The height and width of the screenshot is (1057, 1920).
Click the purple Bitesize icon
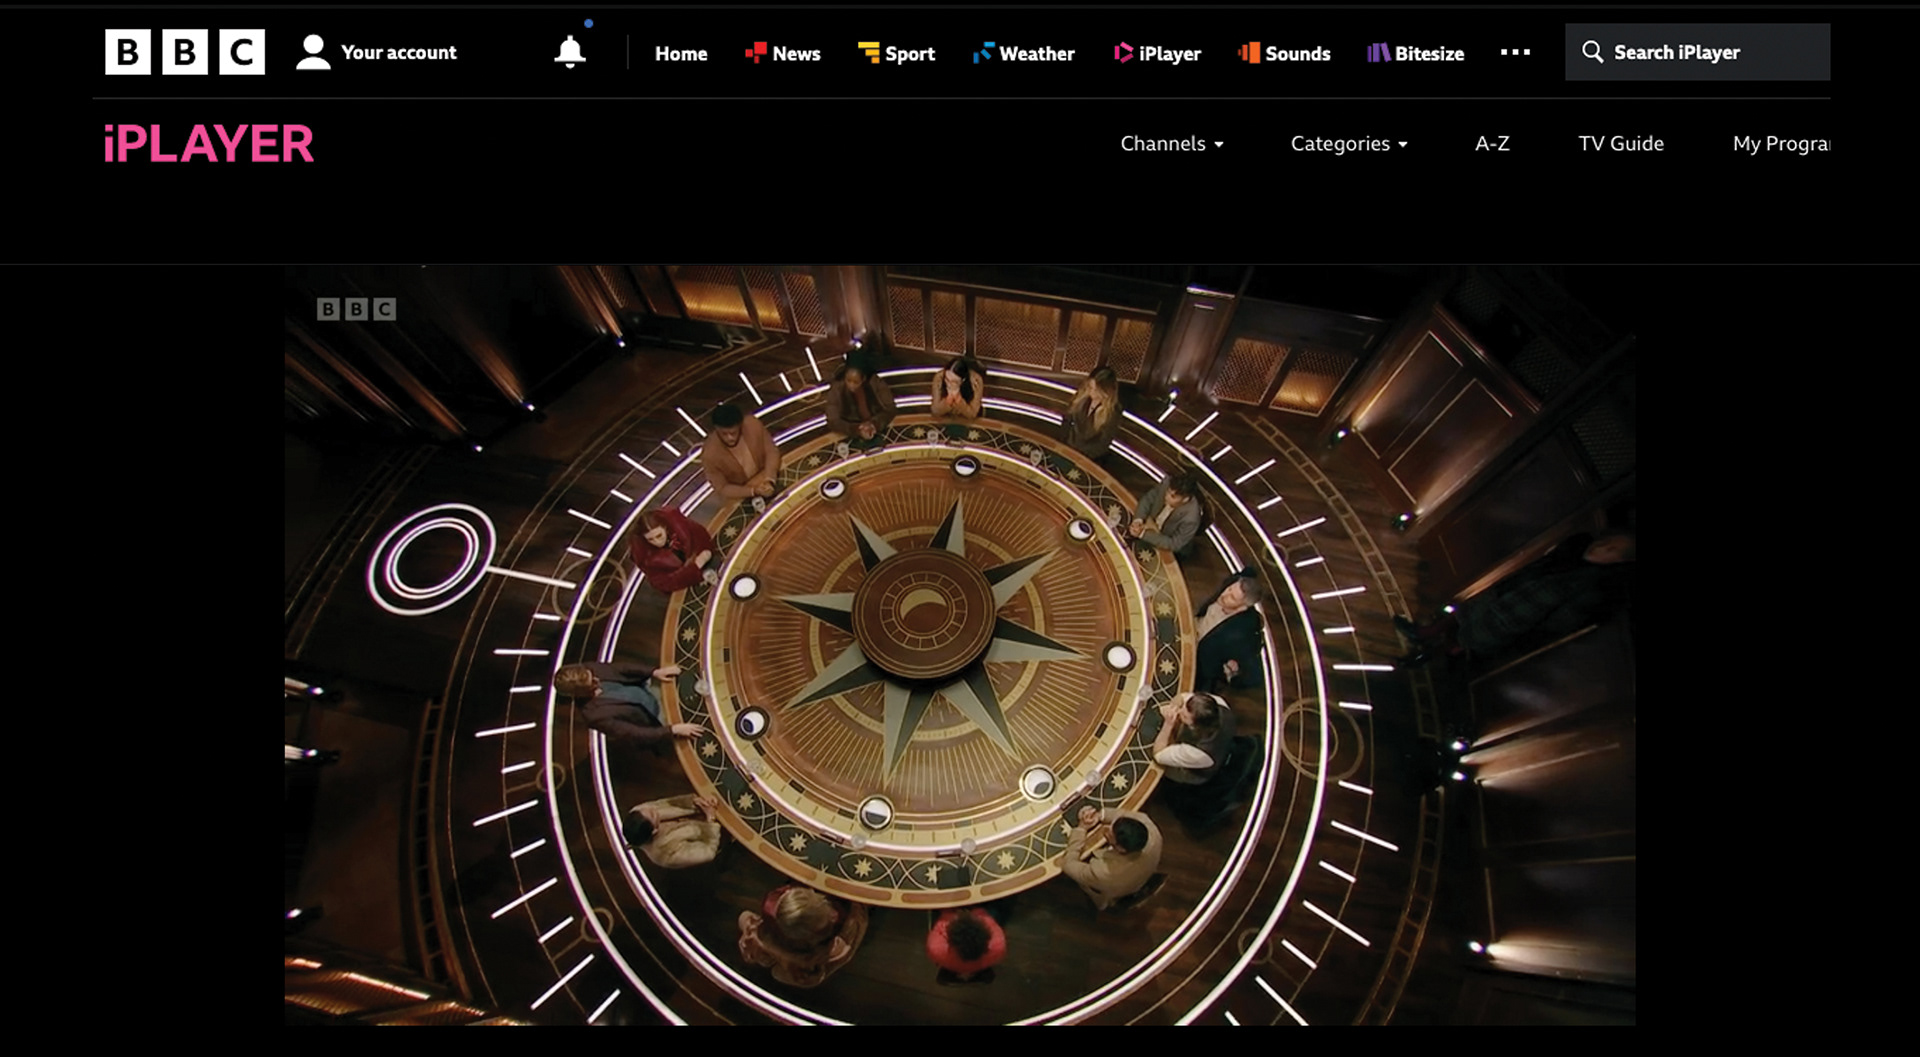(x=1378, y=52)
